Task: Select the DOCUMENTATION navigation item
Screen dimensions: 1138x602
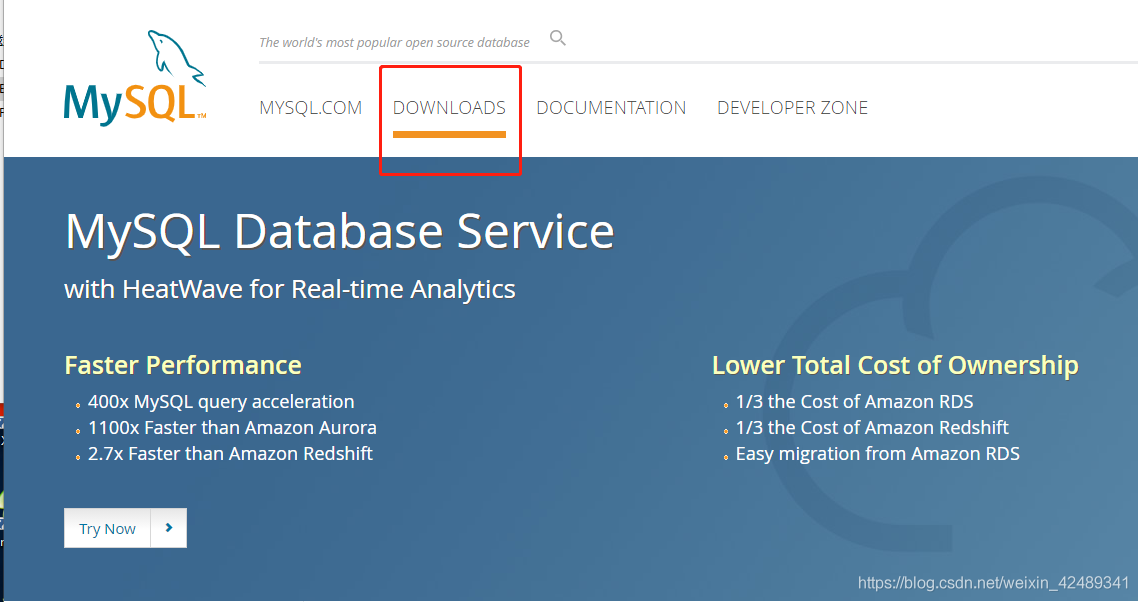Action: 611,107
